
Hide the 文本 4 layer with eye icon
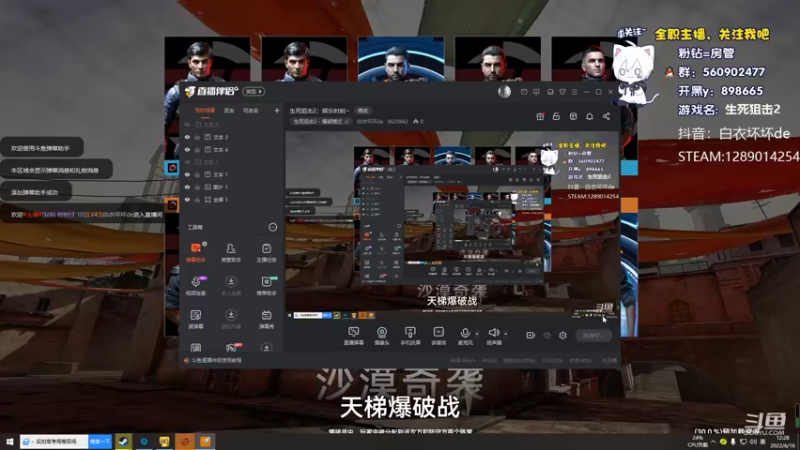(187, 149)
